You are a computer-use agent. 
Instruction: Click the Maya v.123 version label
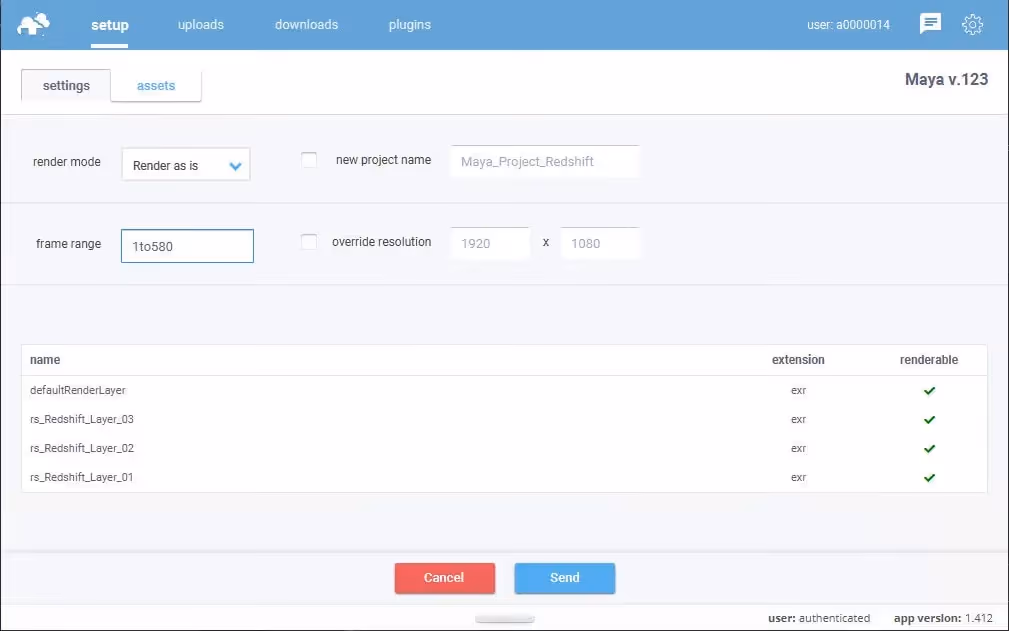point(946,79)
